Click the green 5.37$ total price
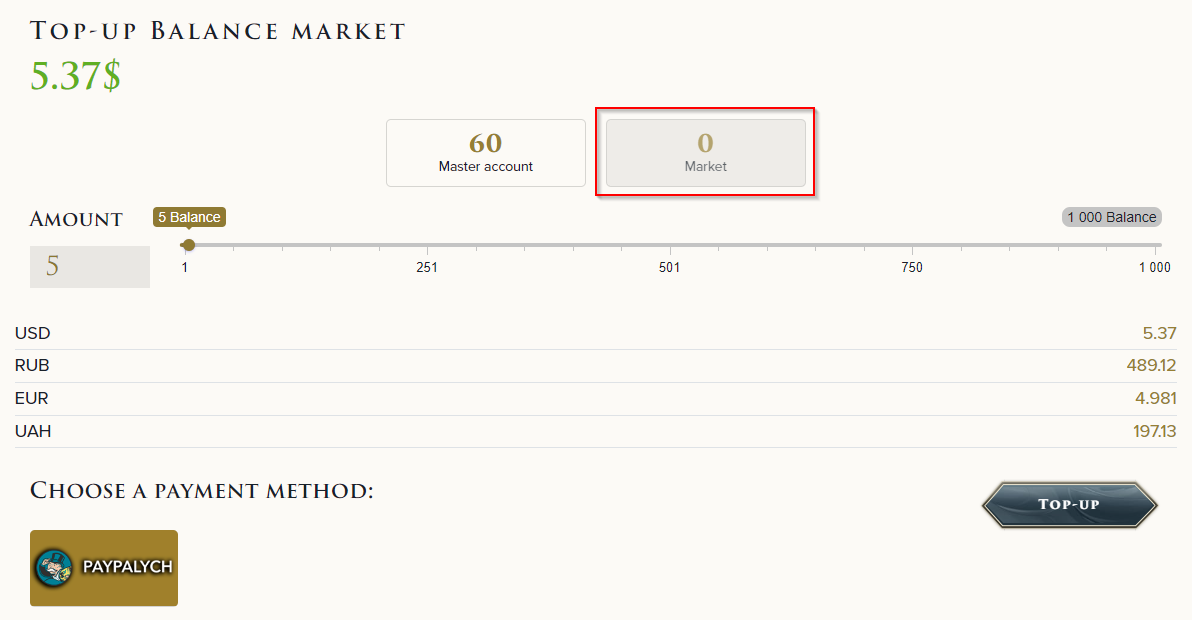Image resolution: width=1192 pixels, height=620 pixels. tap(75, 76)
